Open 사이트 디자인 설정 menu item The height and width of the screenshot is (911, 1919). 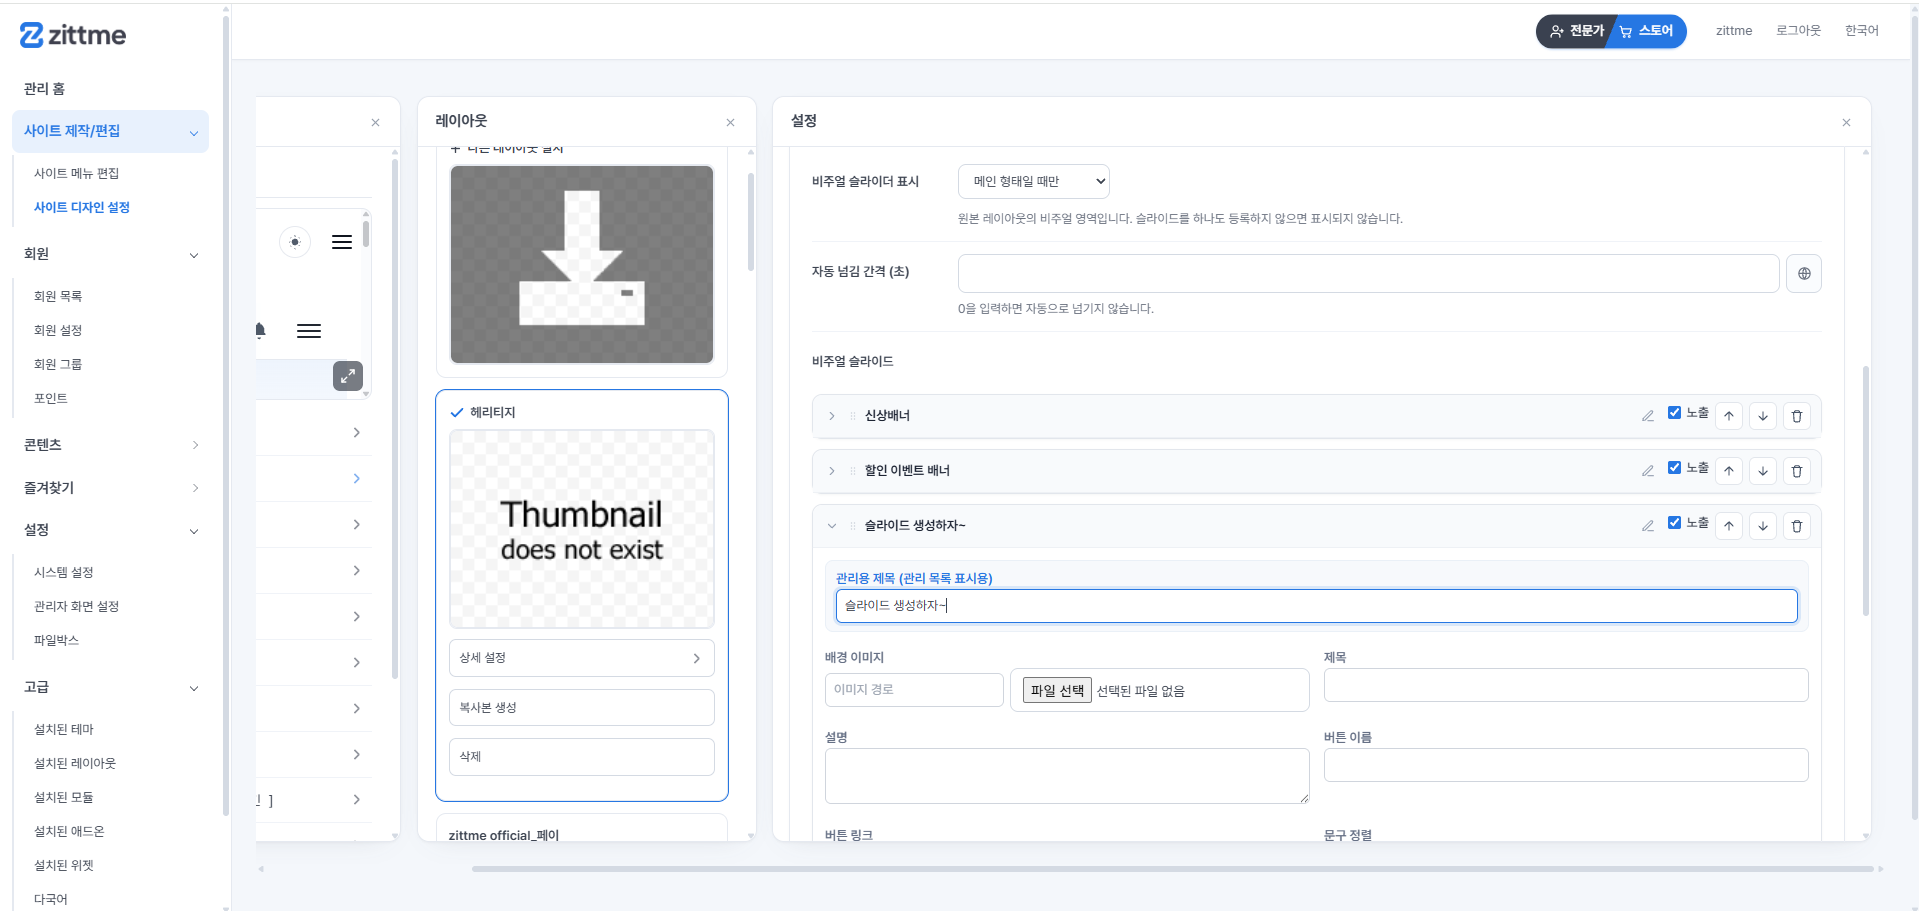click(x=82, y=208)
